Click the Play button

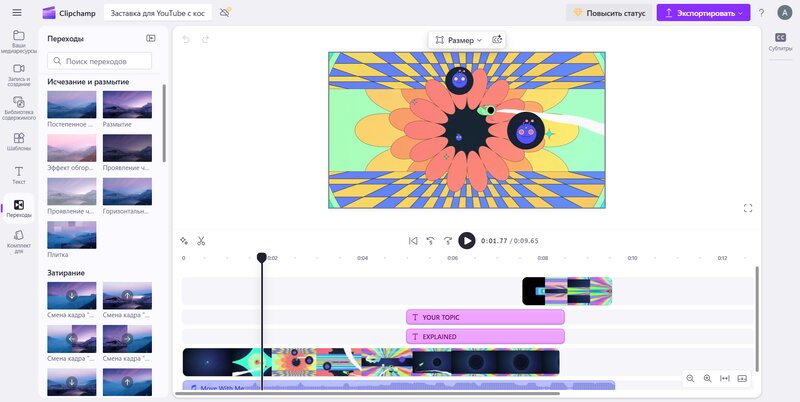coord(466,241)
